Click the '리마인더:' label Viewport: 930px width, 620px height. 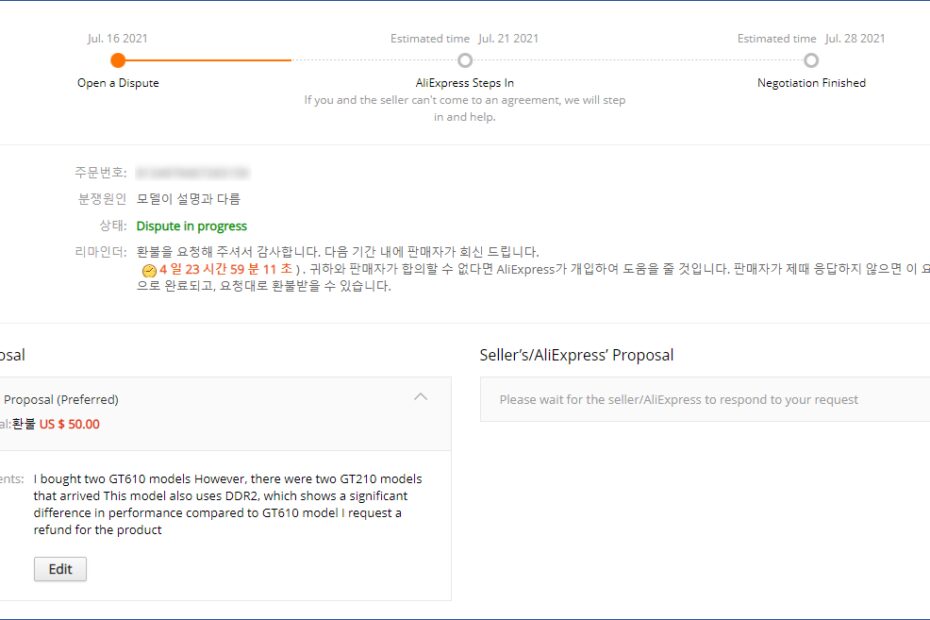pyautogui.click(x=101, y=252)
